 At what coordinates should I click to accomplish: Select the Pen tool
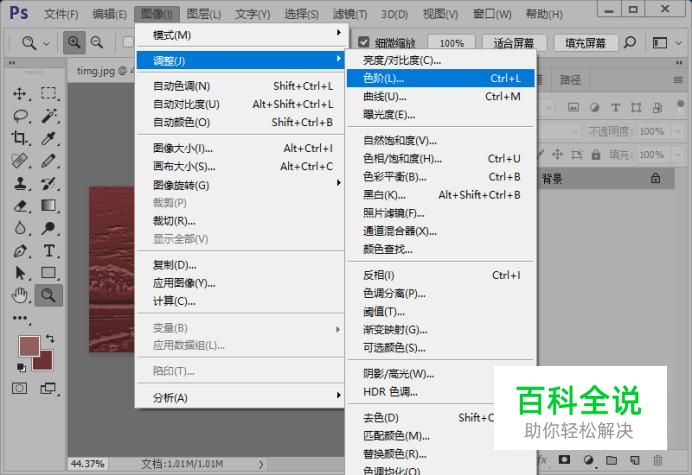click(x=20, y=251)
